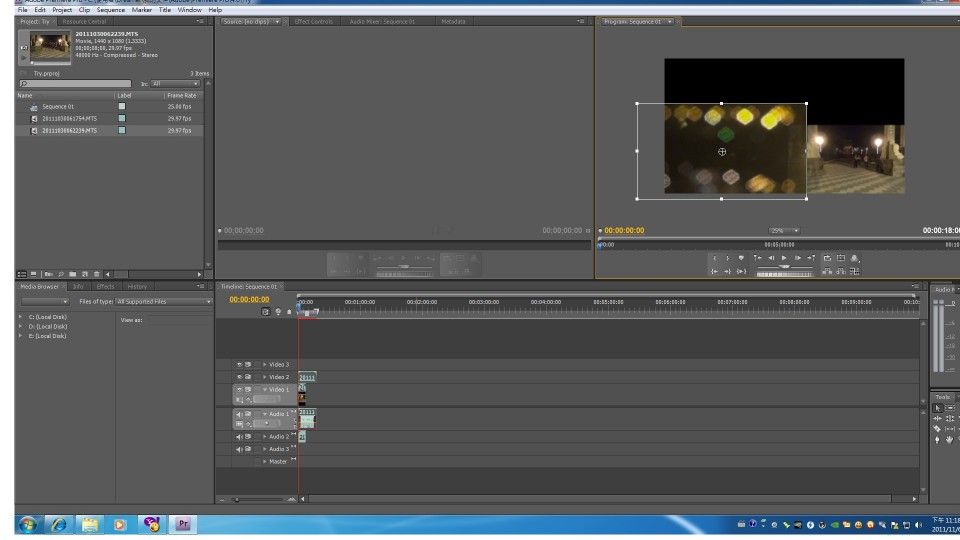Switch to the Effect Controls tab
Screen dimensions: 960x540
(x=314, y=21)
